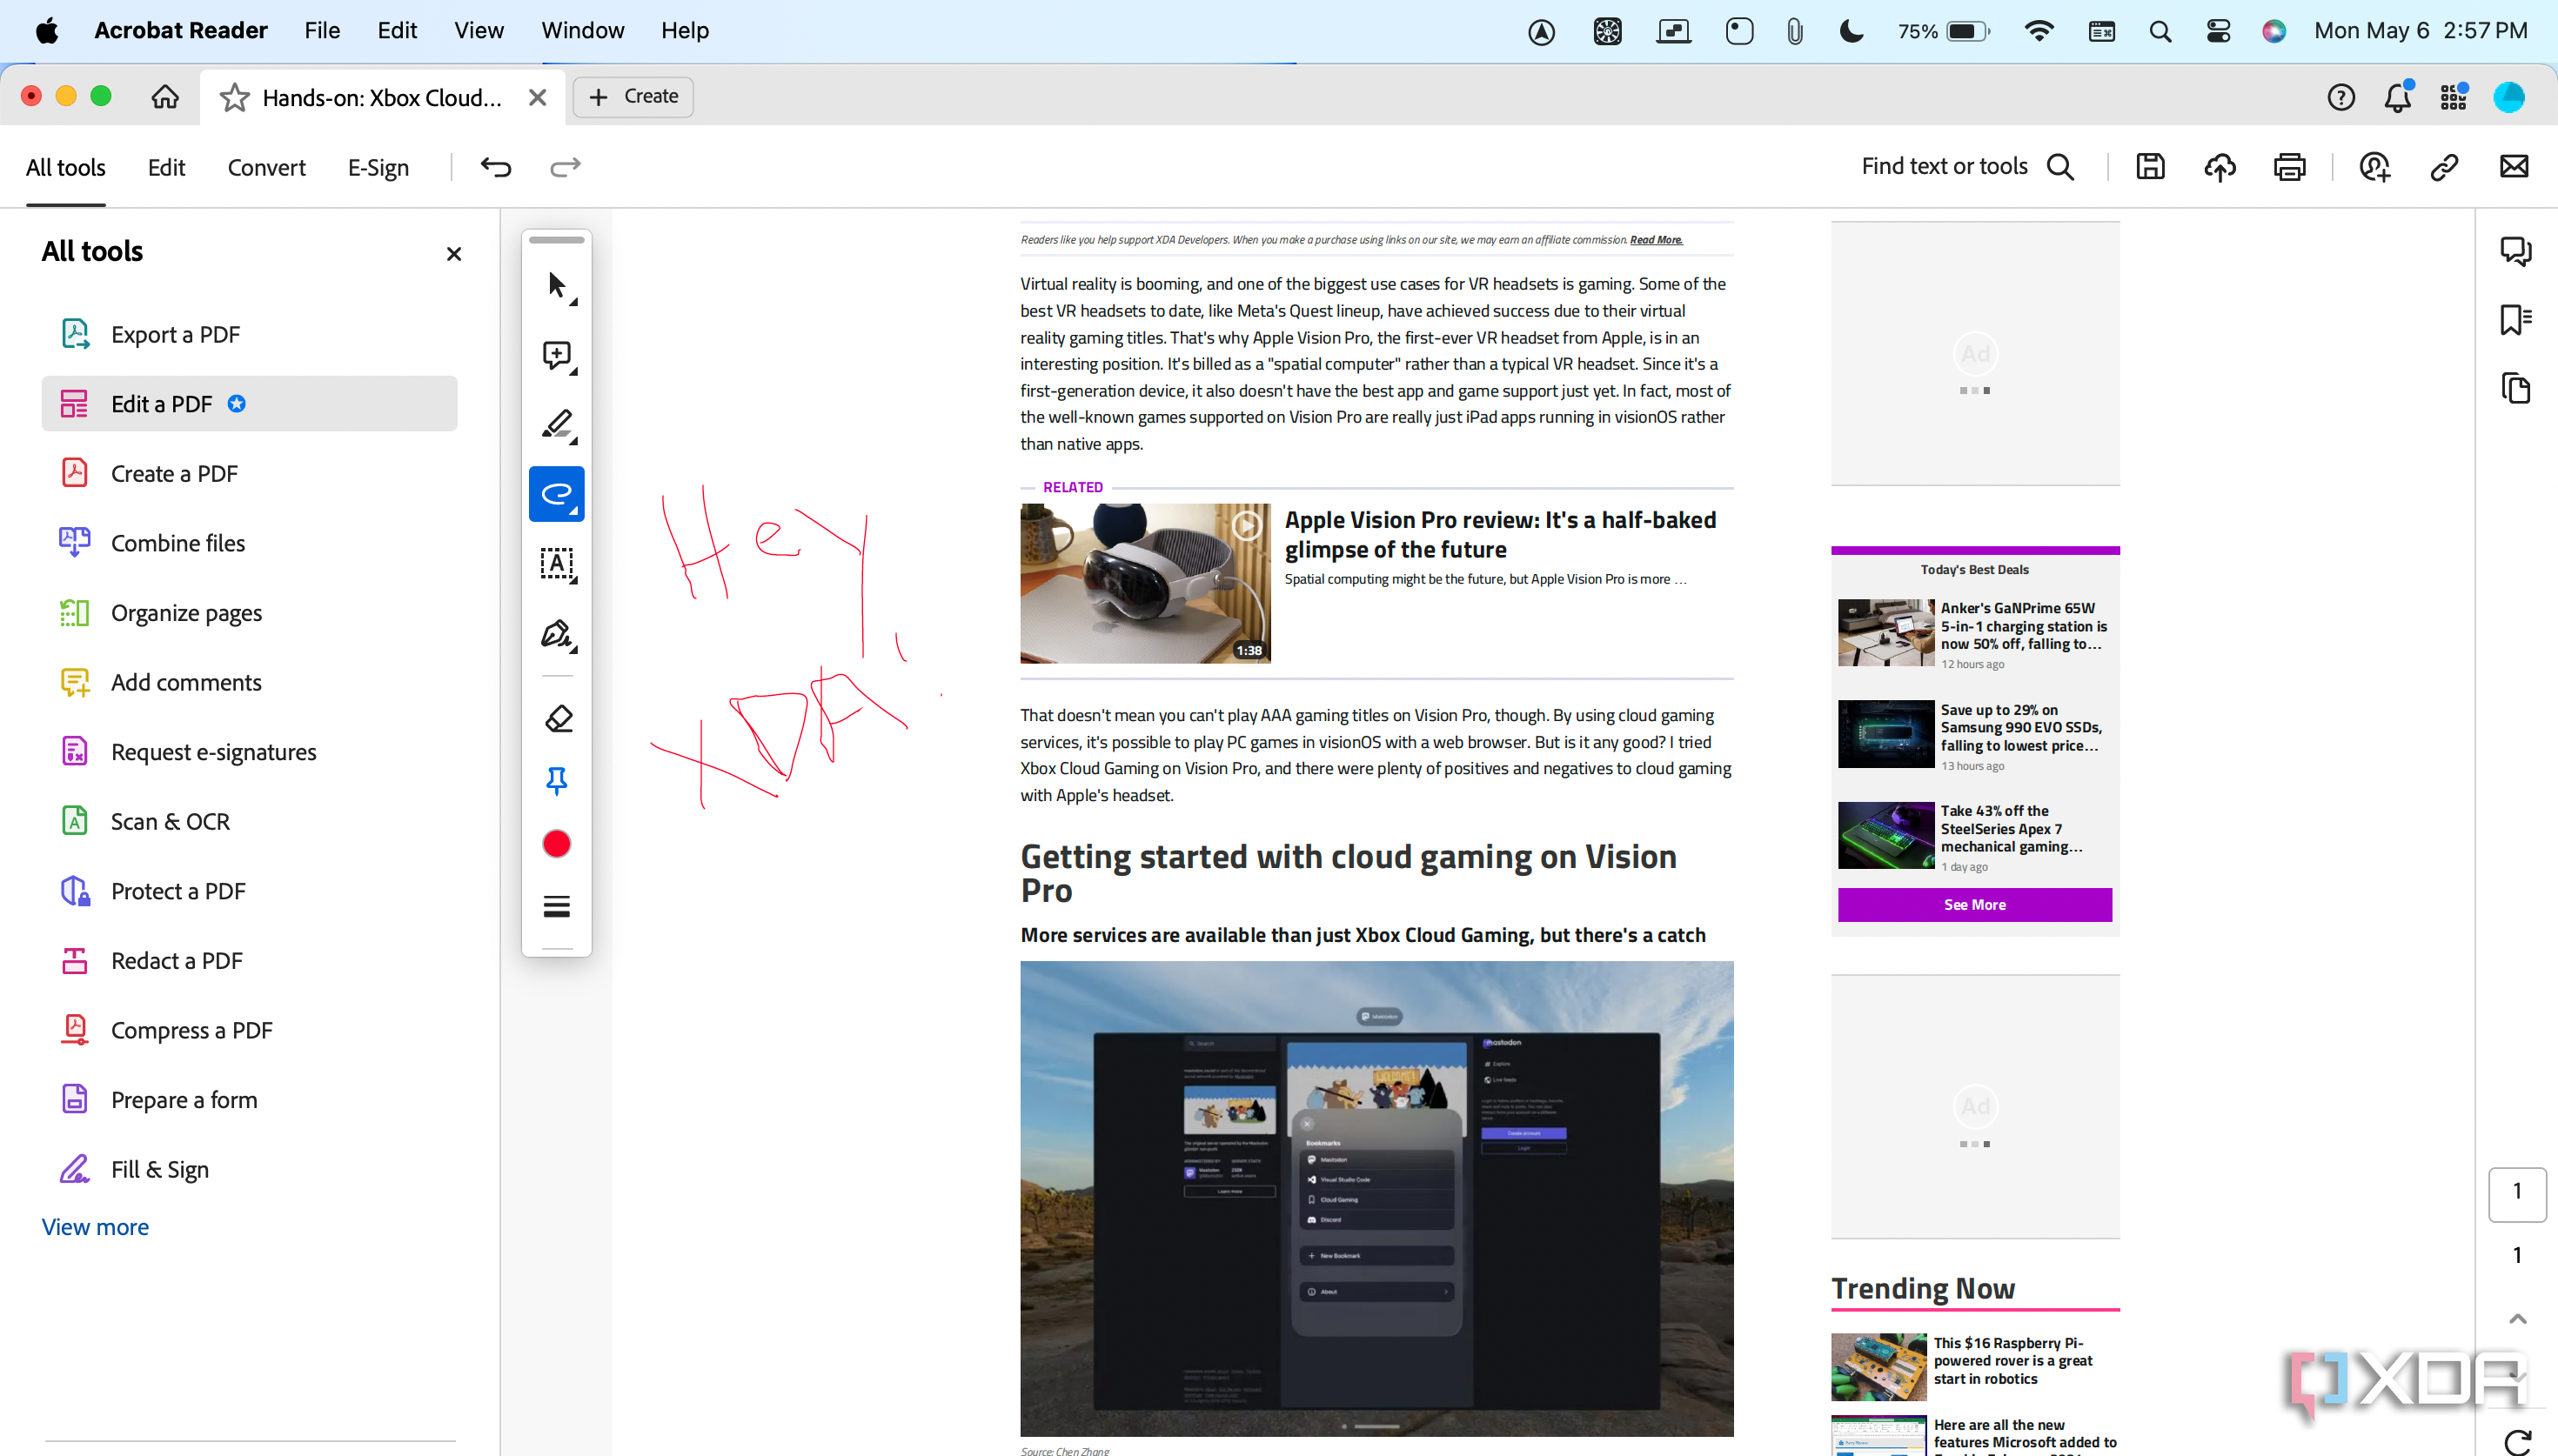Upload the file to the cloud
The image size is (2558, 1456).
pos(2220,167)
